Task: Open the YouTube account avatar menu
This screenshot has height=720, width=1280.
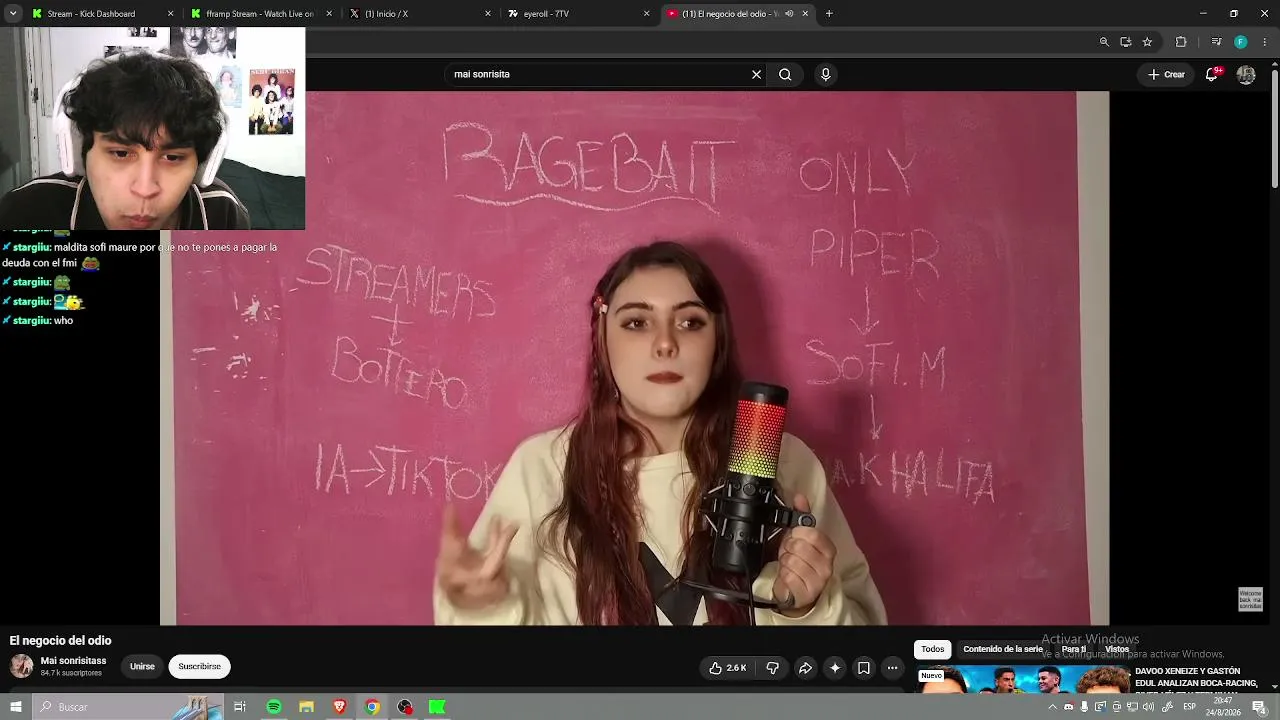Action: click(1246, 74)
